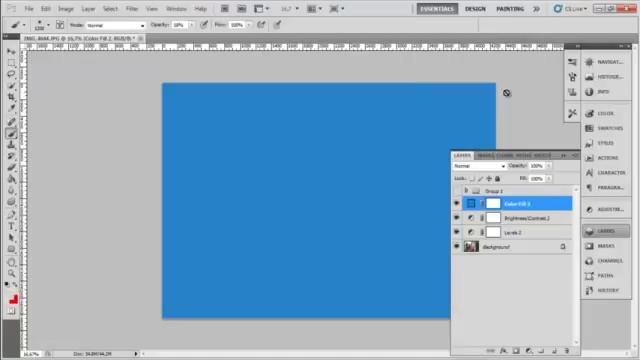
Task: Select the Brush tool in toolbox
Action: coord(11,133)
